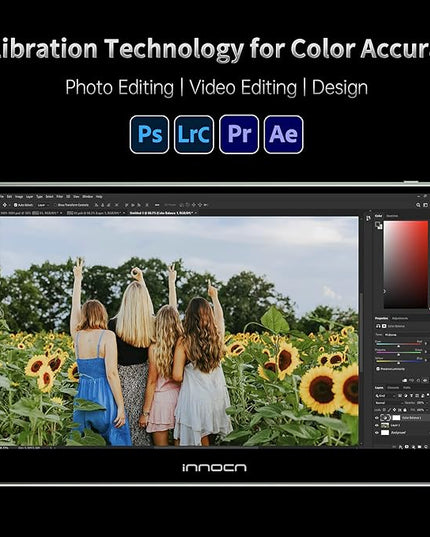Hide the Color Balance 1 layer

tap(377, 418)
